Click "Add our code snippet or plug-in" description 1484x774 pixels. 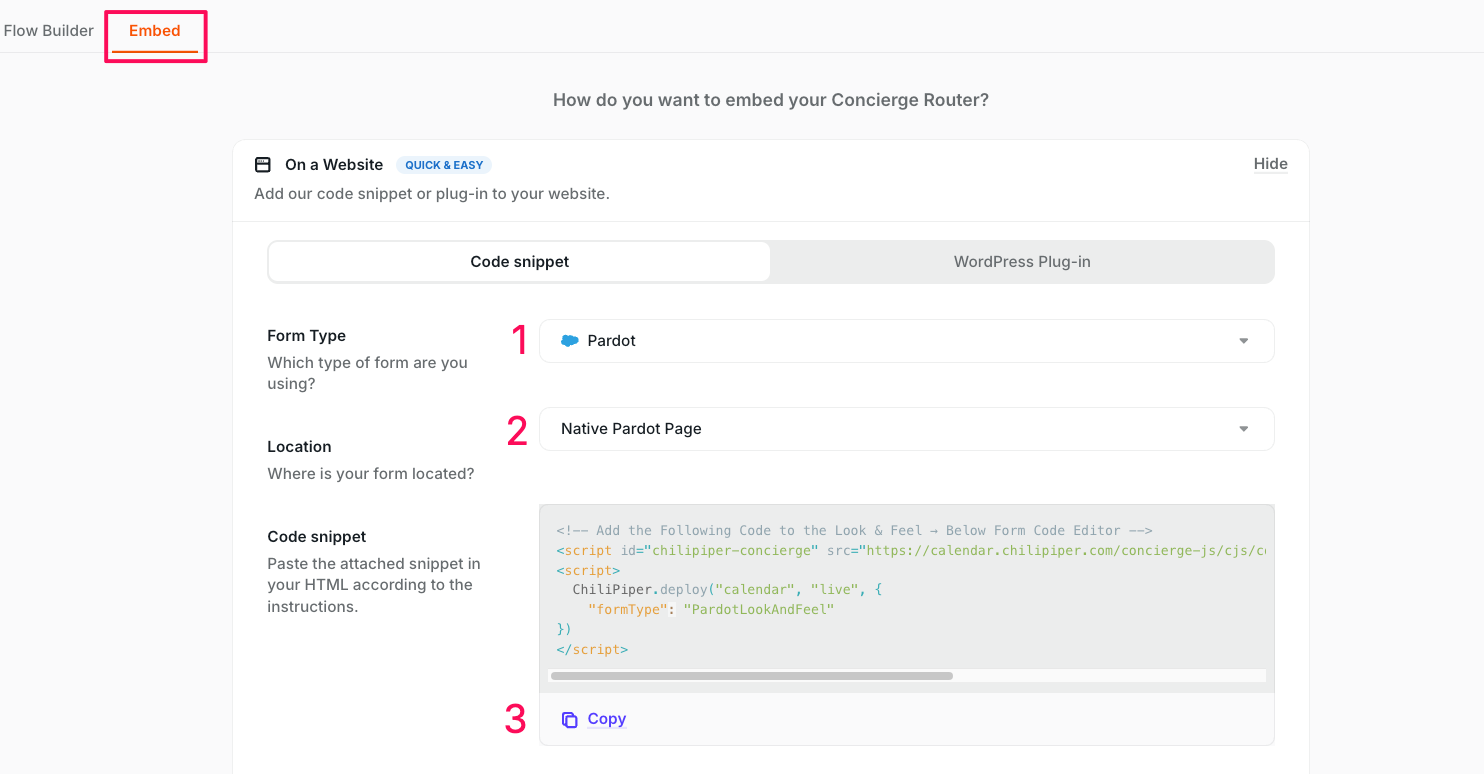pyautogui.click(x=432, y=194)
